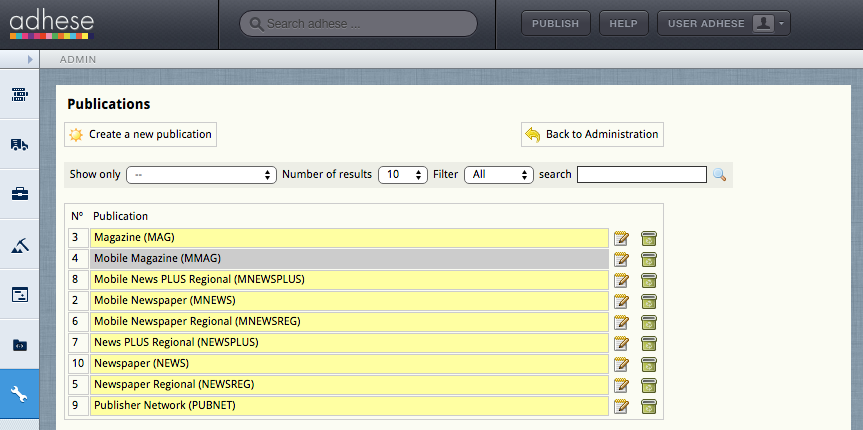Edit the Magazine (MAG) publication
Screen dimensions: 863x430
tap(622, 238)
